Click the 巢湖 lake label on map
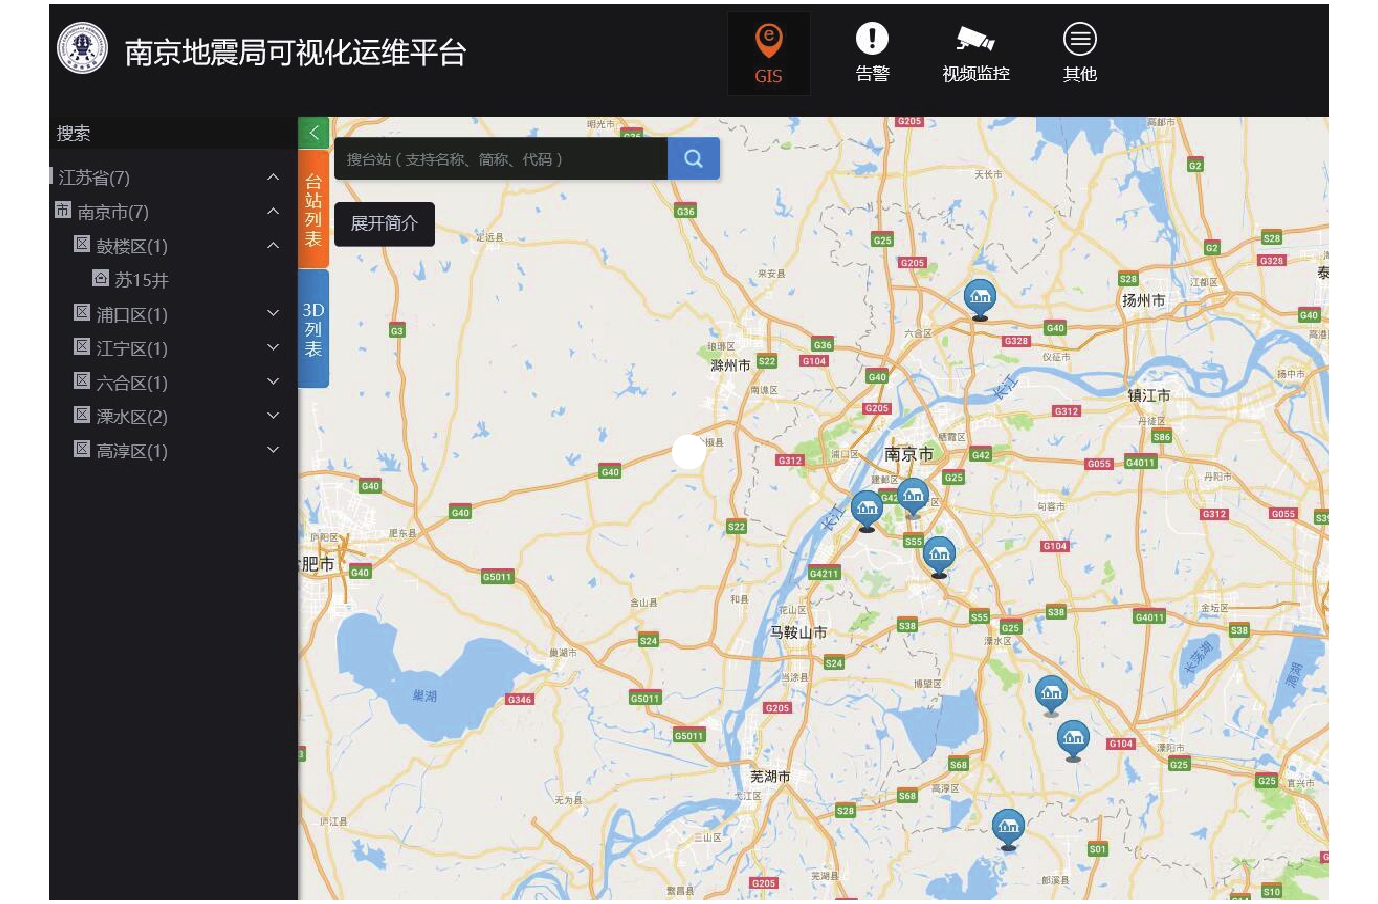1378x904 pixels. click(x=425, y=696)
